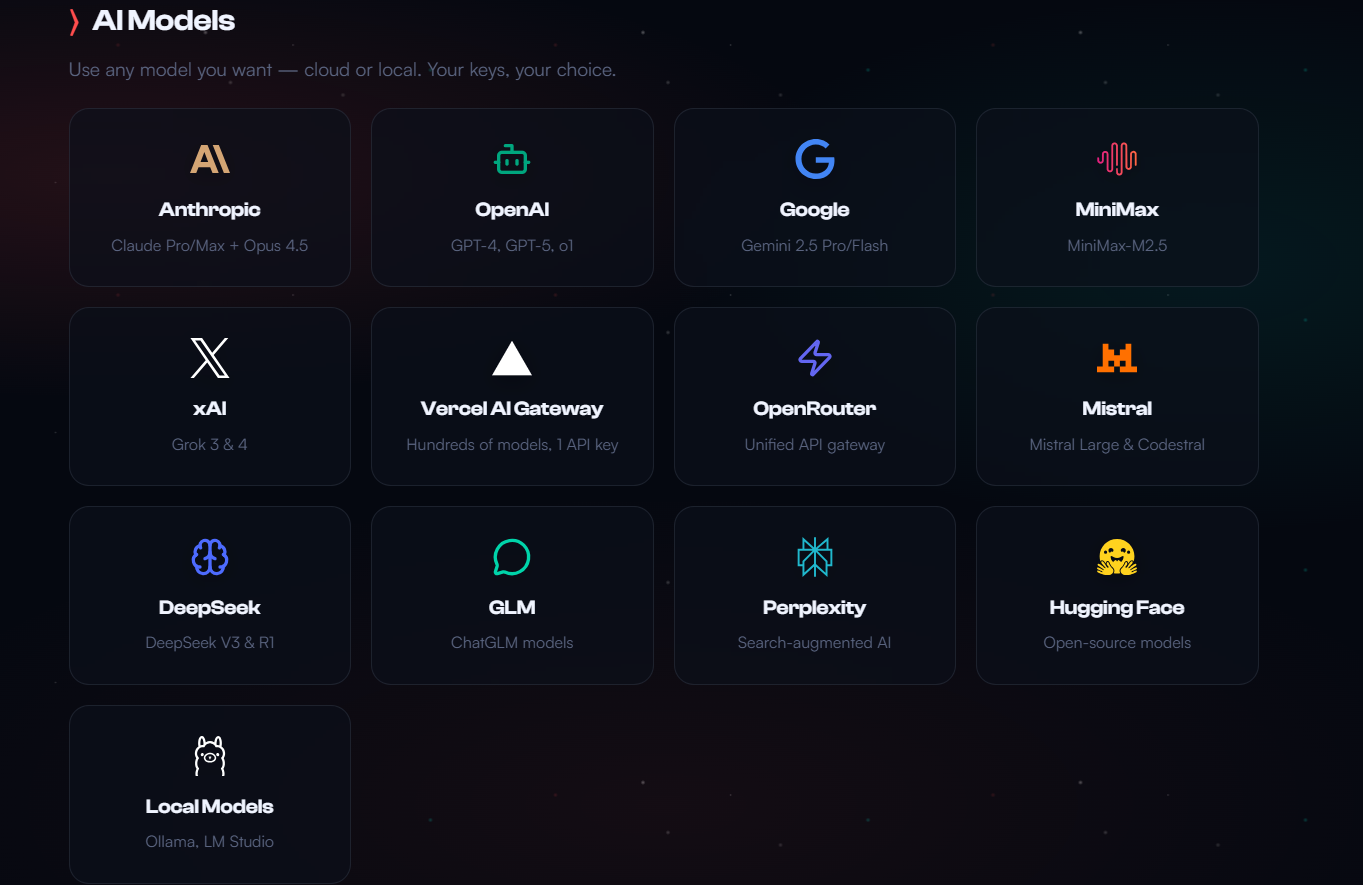Click the OpenRouter title text
Viewport: 1363px width, 885px height.
[x=815, y=409]
